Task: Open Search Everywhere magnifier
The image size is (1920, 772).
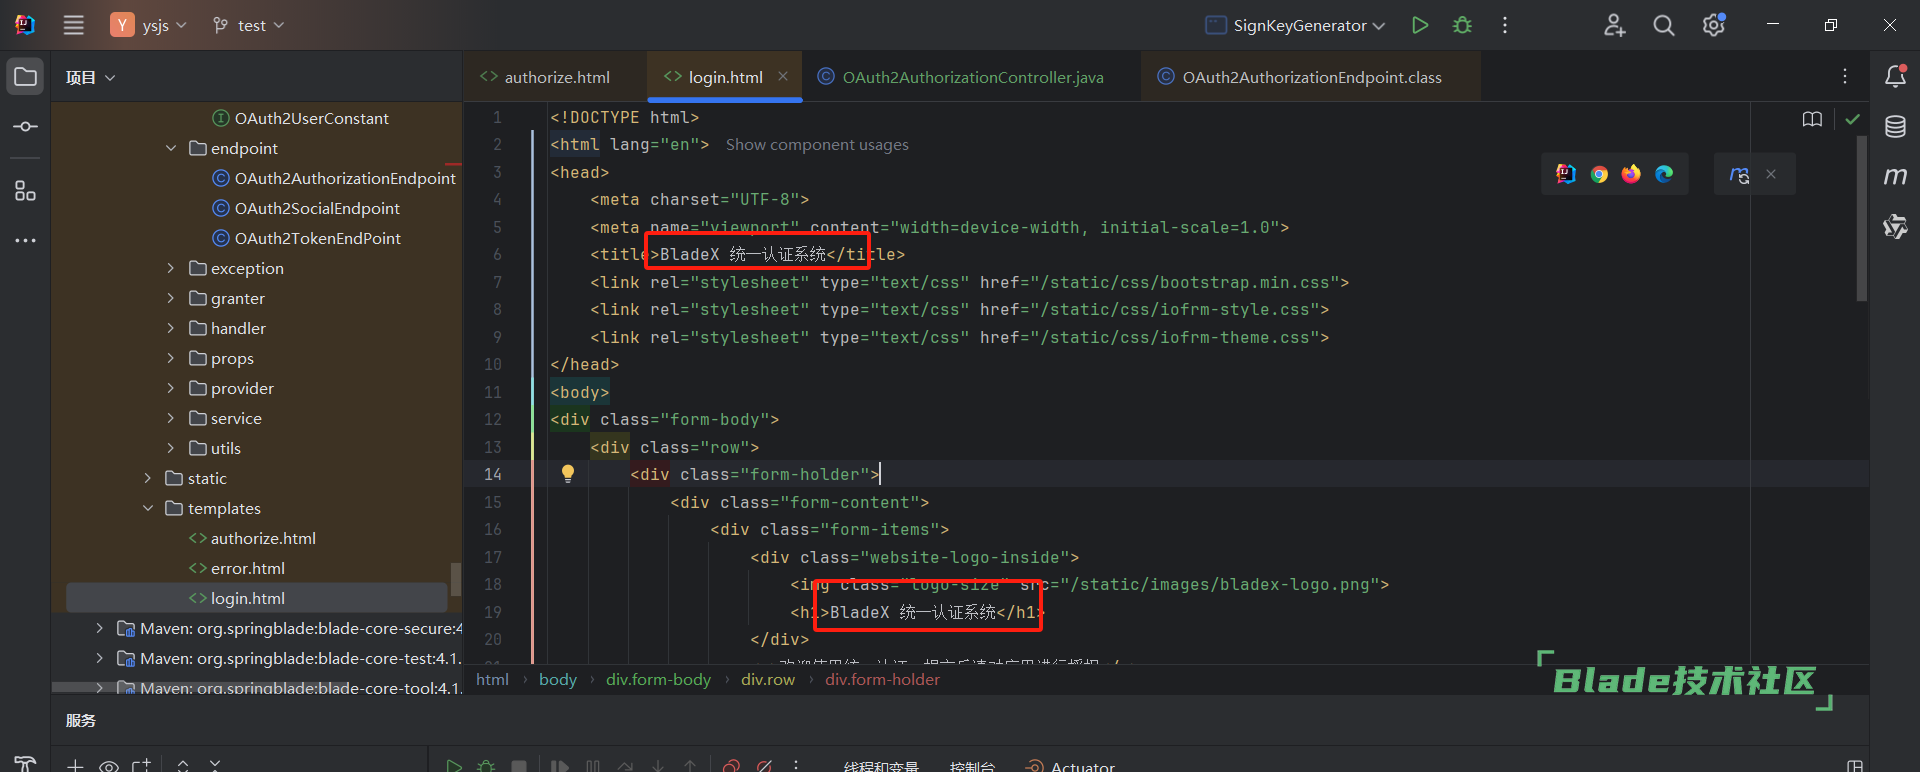Action: click(x=1664, y=25)
